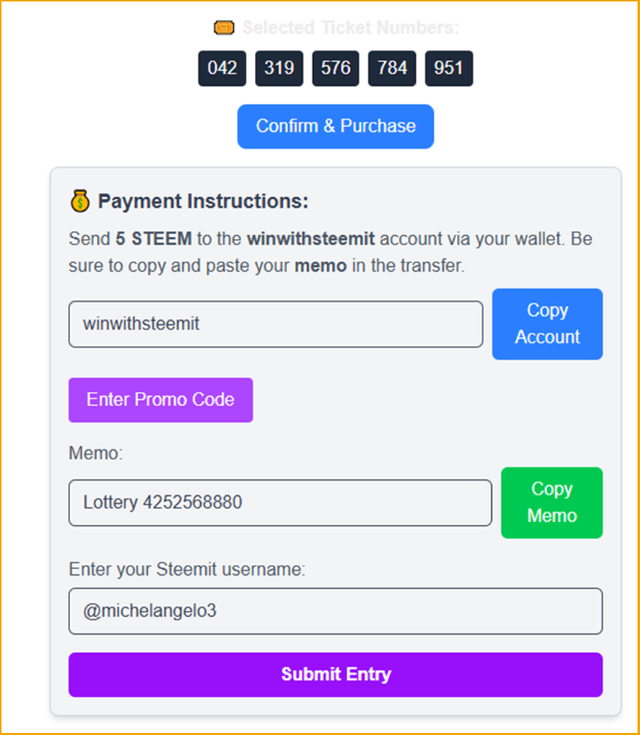Focus the Lottery 4252568880 memo field
640x735 pixels.
click(x=280, y=502)
